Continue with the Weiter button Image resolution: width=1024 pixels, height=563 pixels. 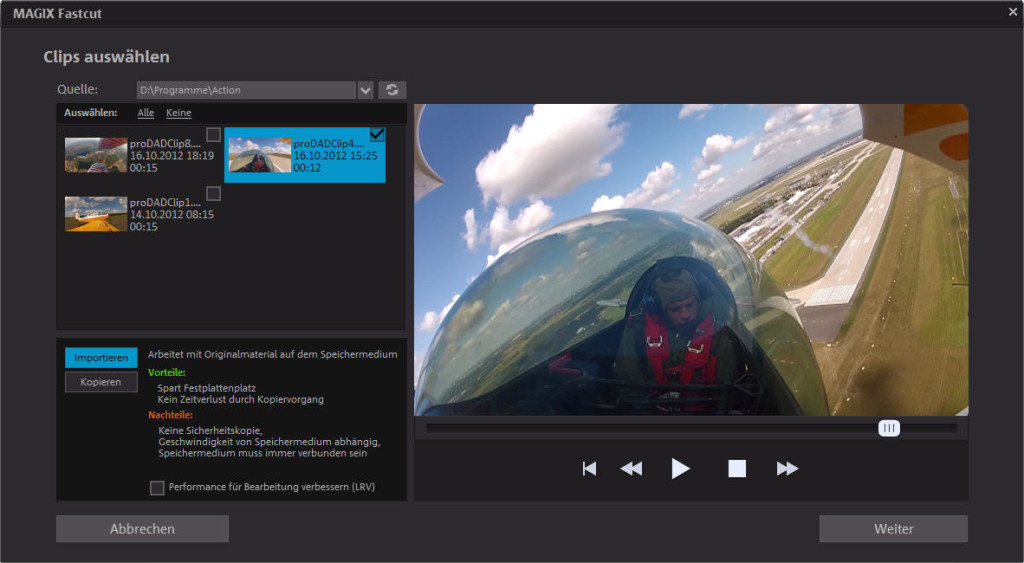tap(893, 528)
